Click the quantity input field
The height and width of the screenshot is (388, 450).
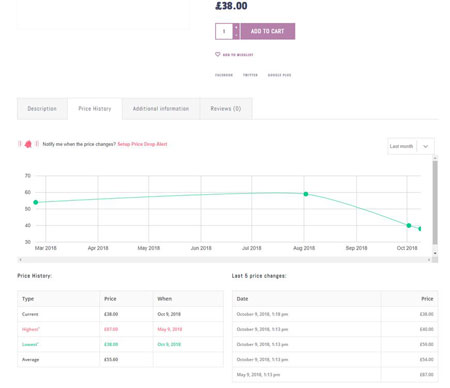point(224,31)
